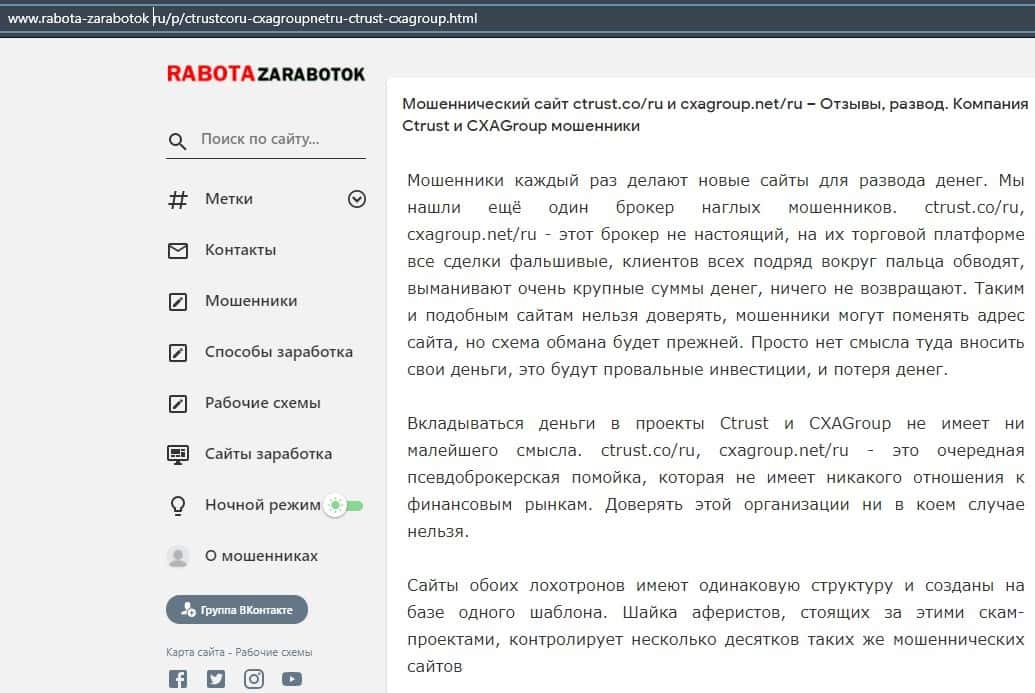
Task: Expand the Метки dropdown chevron
Action: click(356, 199)
